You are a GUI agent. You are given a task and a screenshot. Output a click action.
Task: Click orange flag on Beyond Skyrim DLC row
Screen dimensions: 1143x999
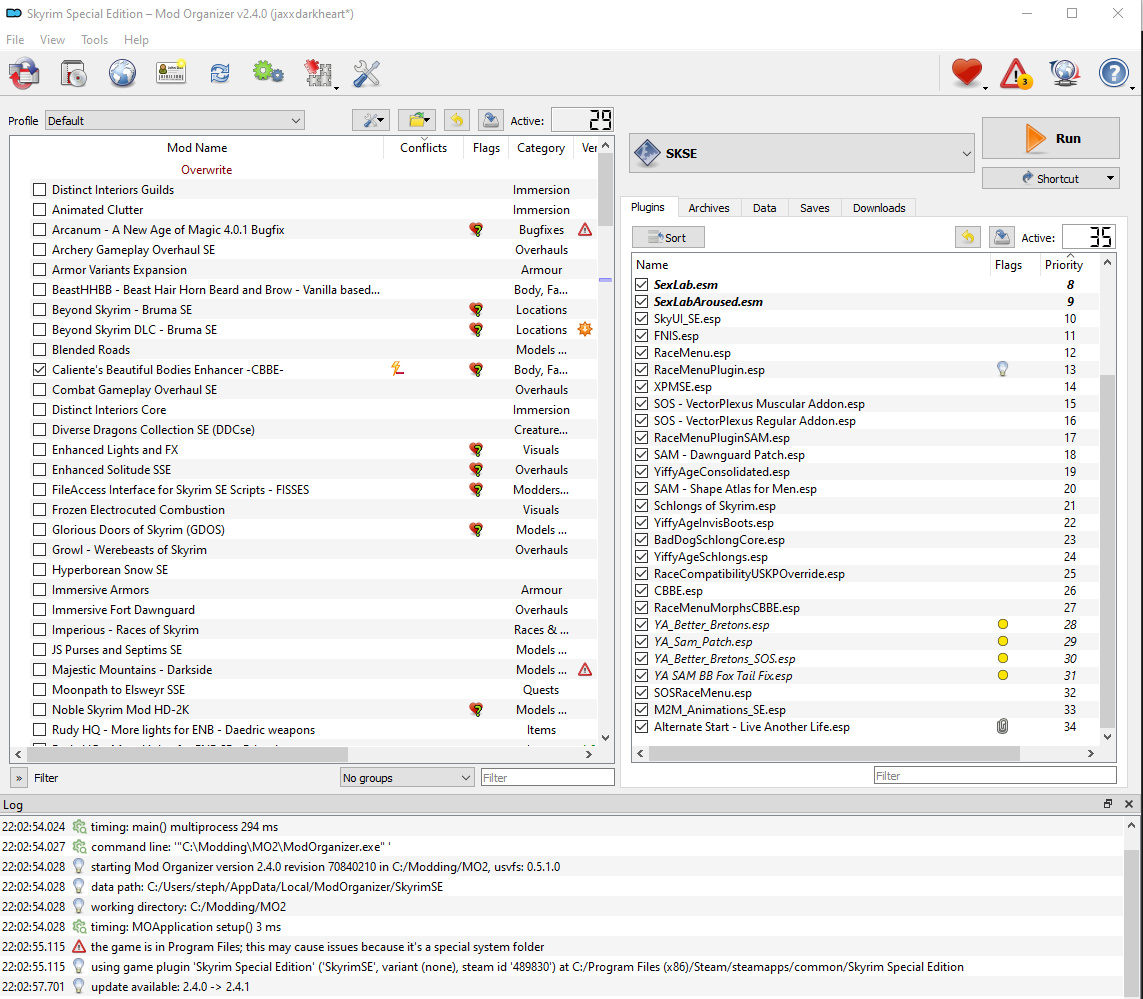585,330
